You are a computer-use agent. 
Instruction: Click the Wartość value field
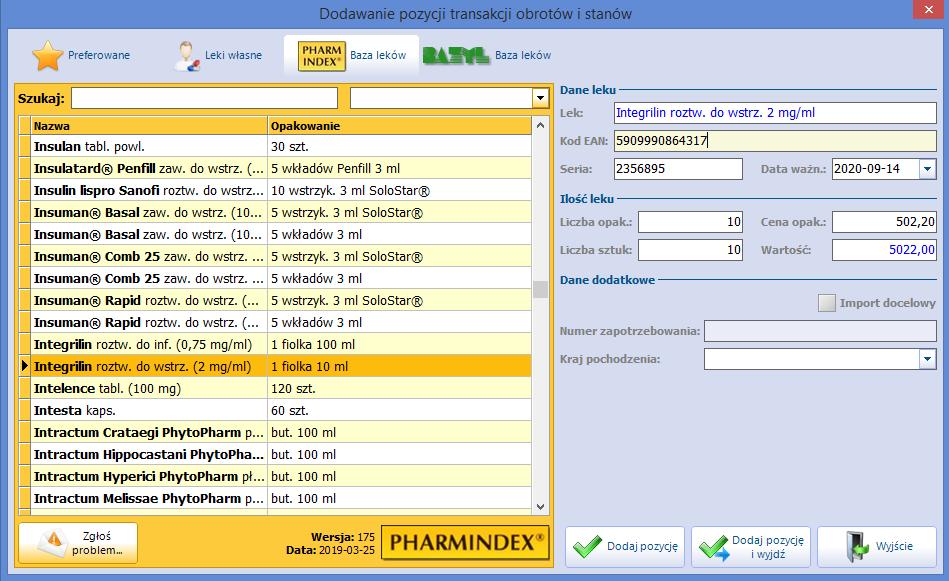click(x=884, y=249)
